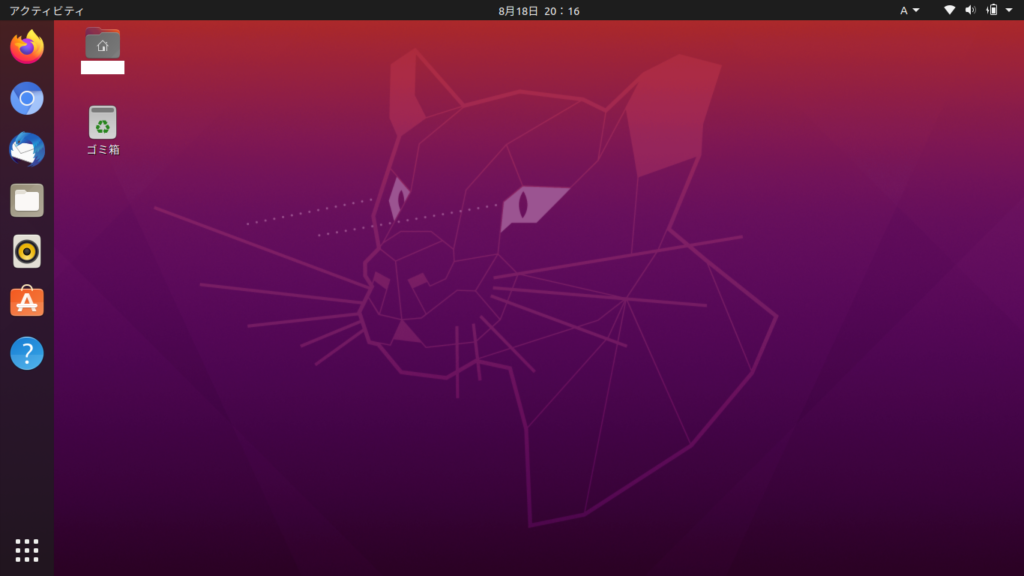The image size is (1024, 576).
Task: Click the battery status icon
Action: click(x=992, y=10)
